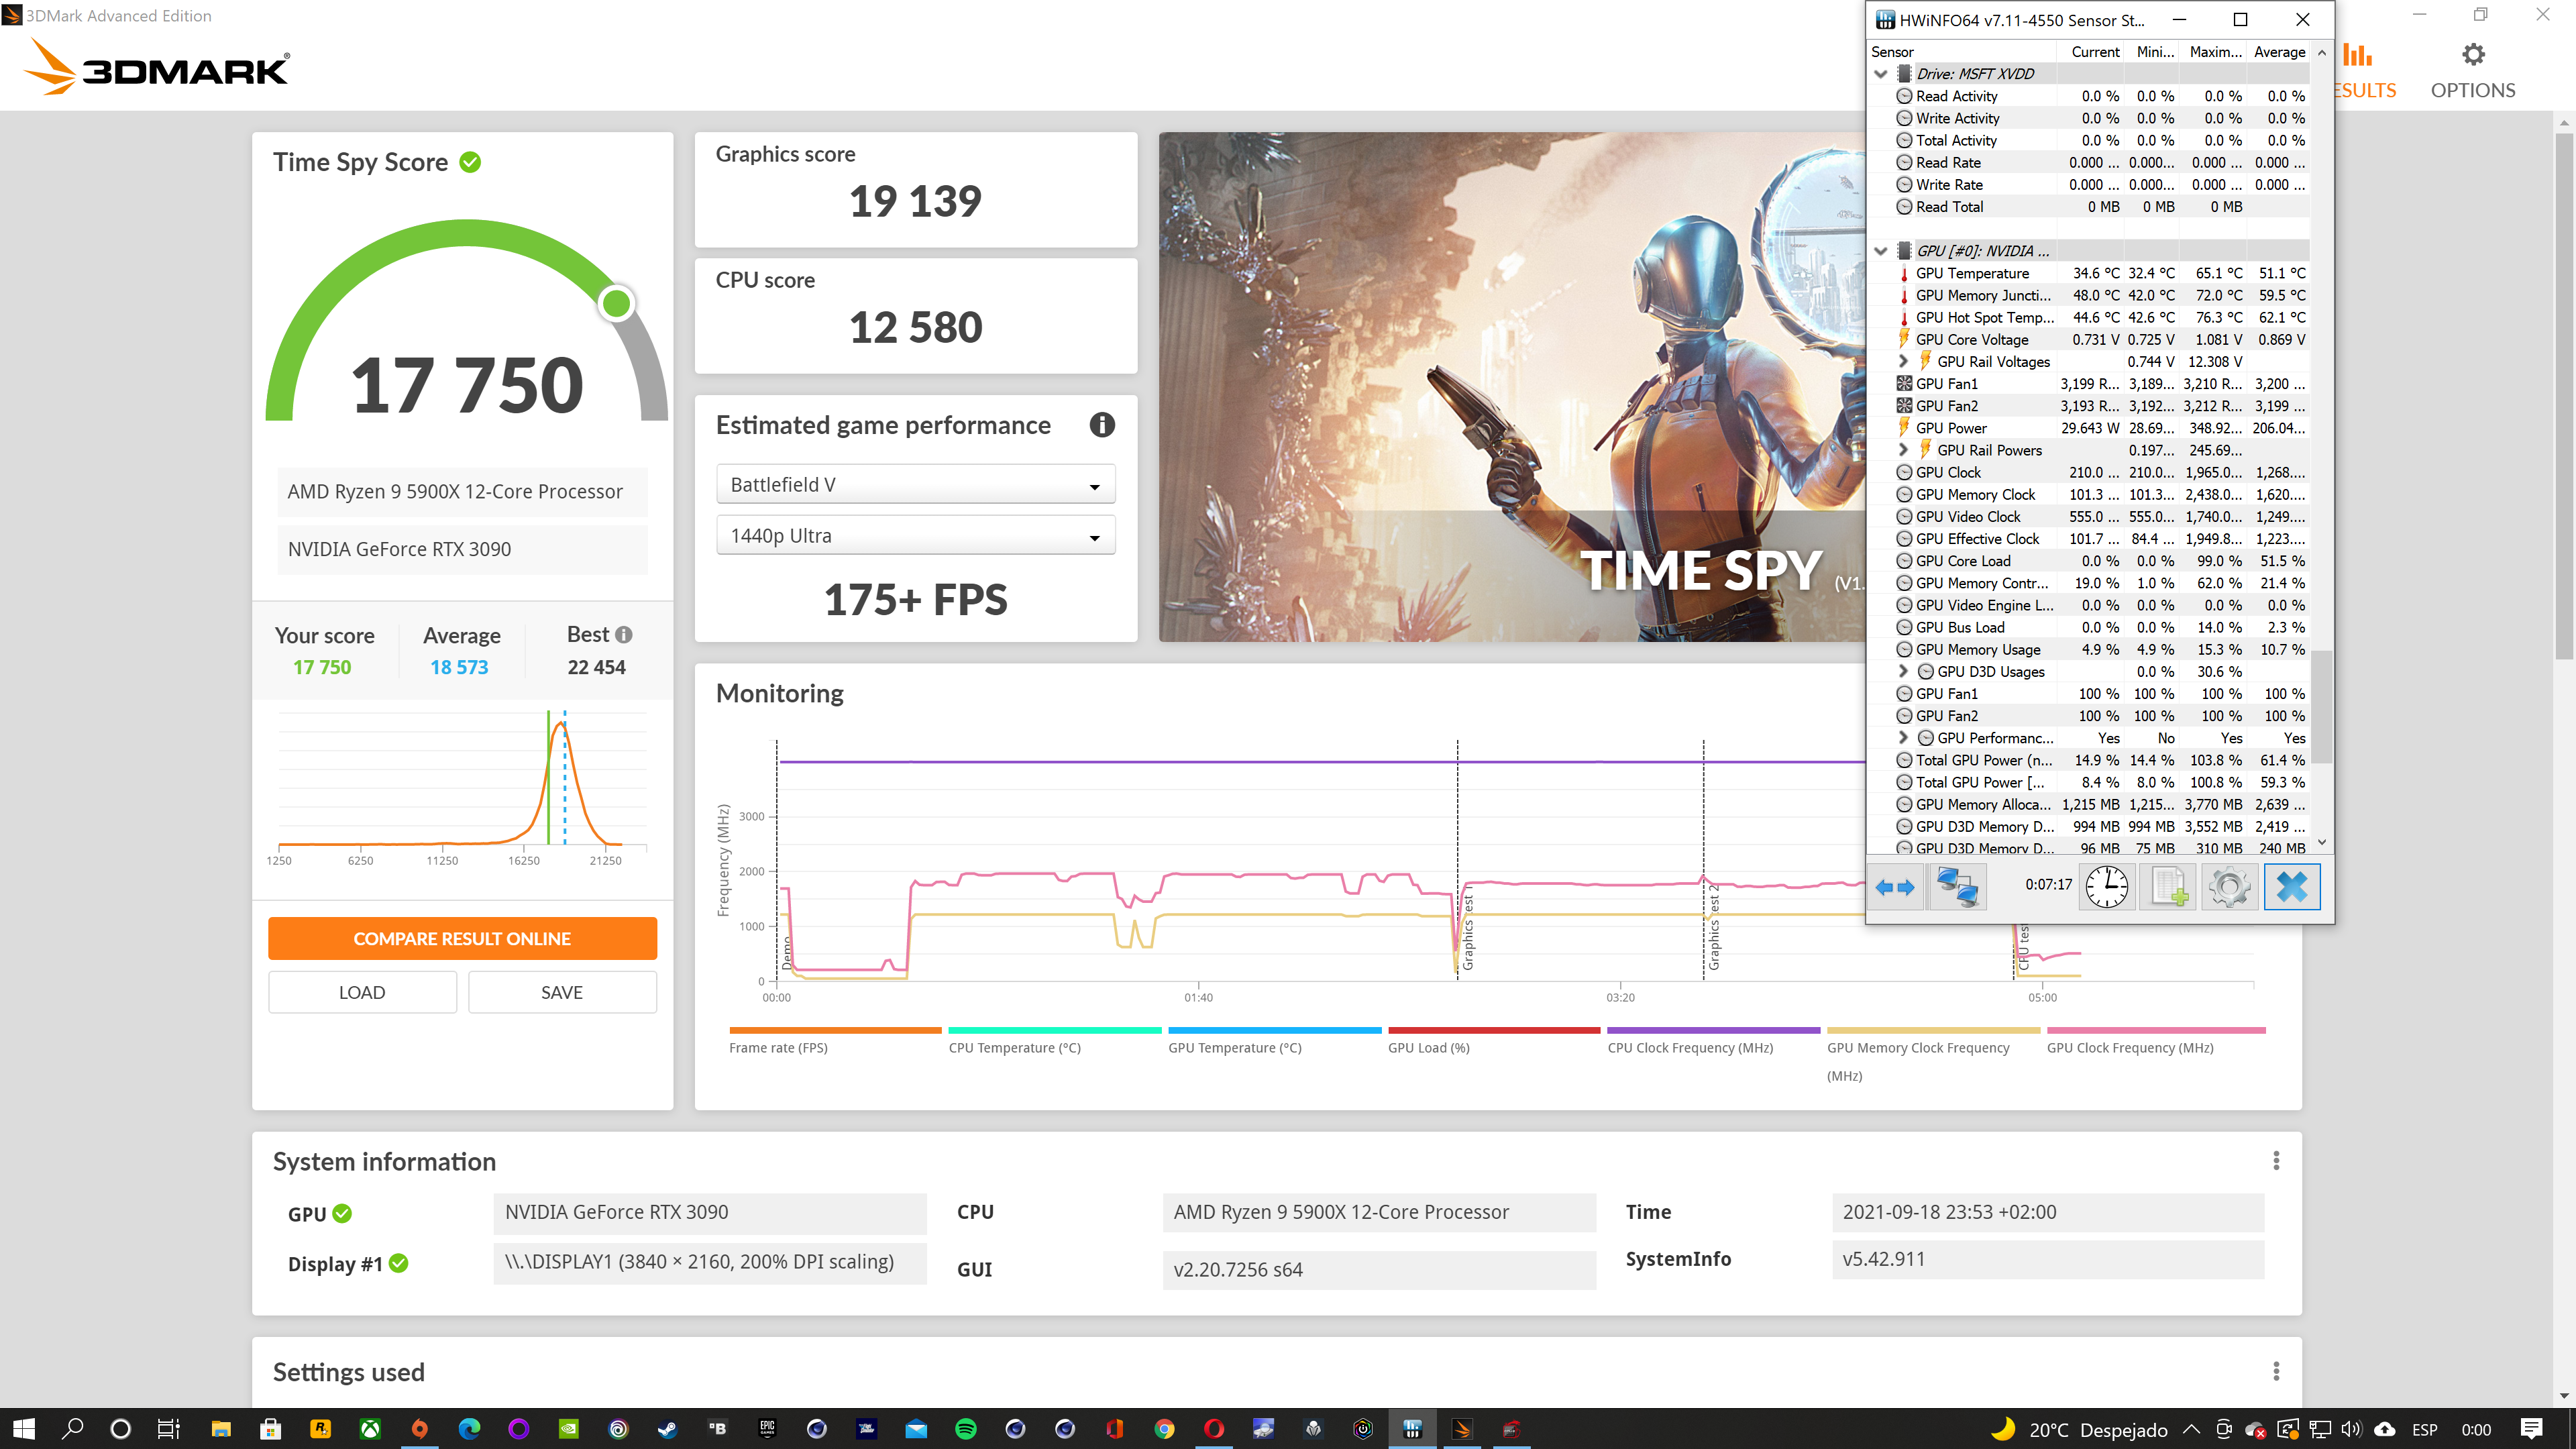The height and width of the screenshot is (1449, 2576).
Task: Show hidden system tray icons chevron
Action: click(x=2190, y=1429)
